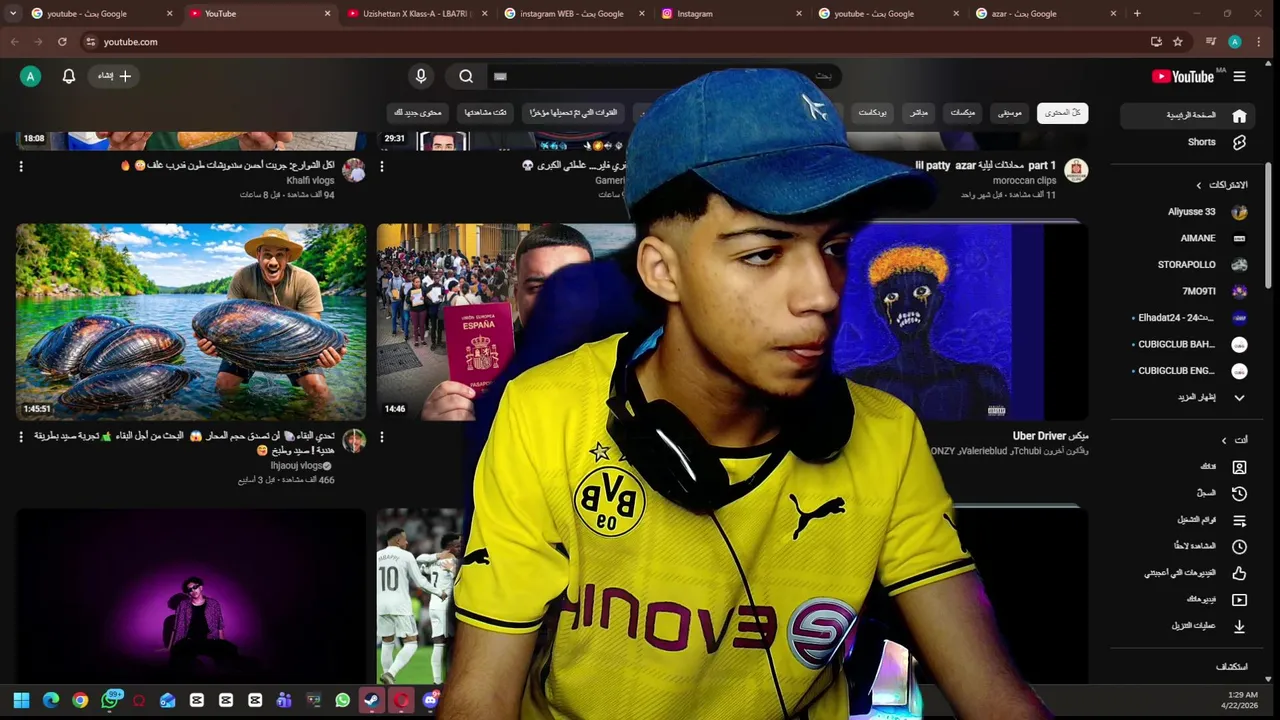The height and width of the screenshot is (720, 1280).
Task: Open Windows Start menu
Action: pyautogui.click(x=21, y=701)
